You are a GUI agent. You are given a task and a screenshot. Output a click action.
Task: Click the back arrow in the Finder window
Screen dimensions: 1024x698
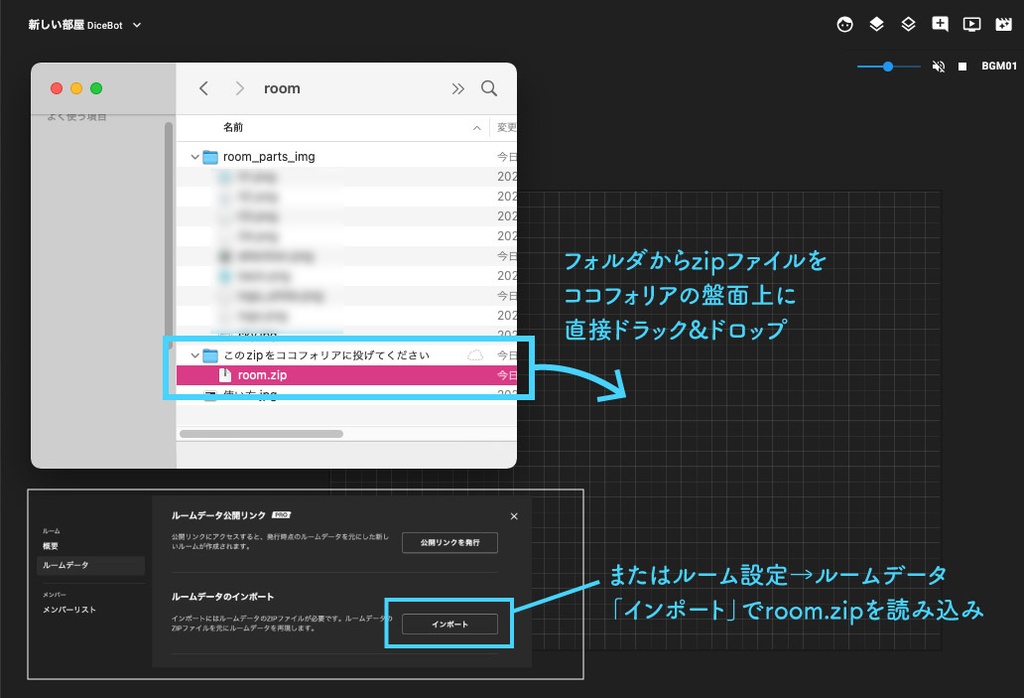(x=203, y=88)
